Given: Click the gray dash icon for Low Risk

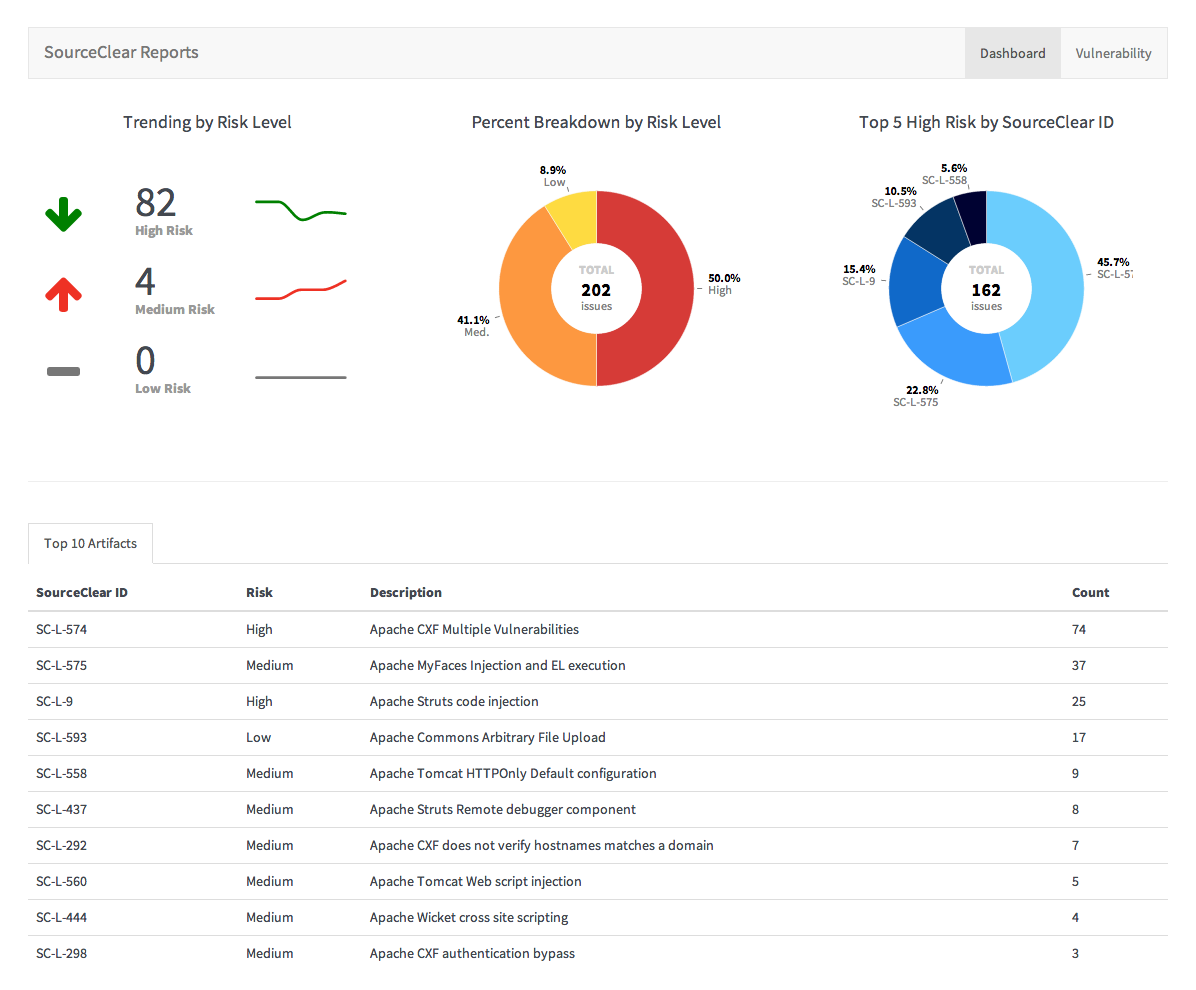Looking at the screenshot, I should click(x=63, y=371).
